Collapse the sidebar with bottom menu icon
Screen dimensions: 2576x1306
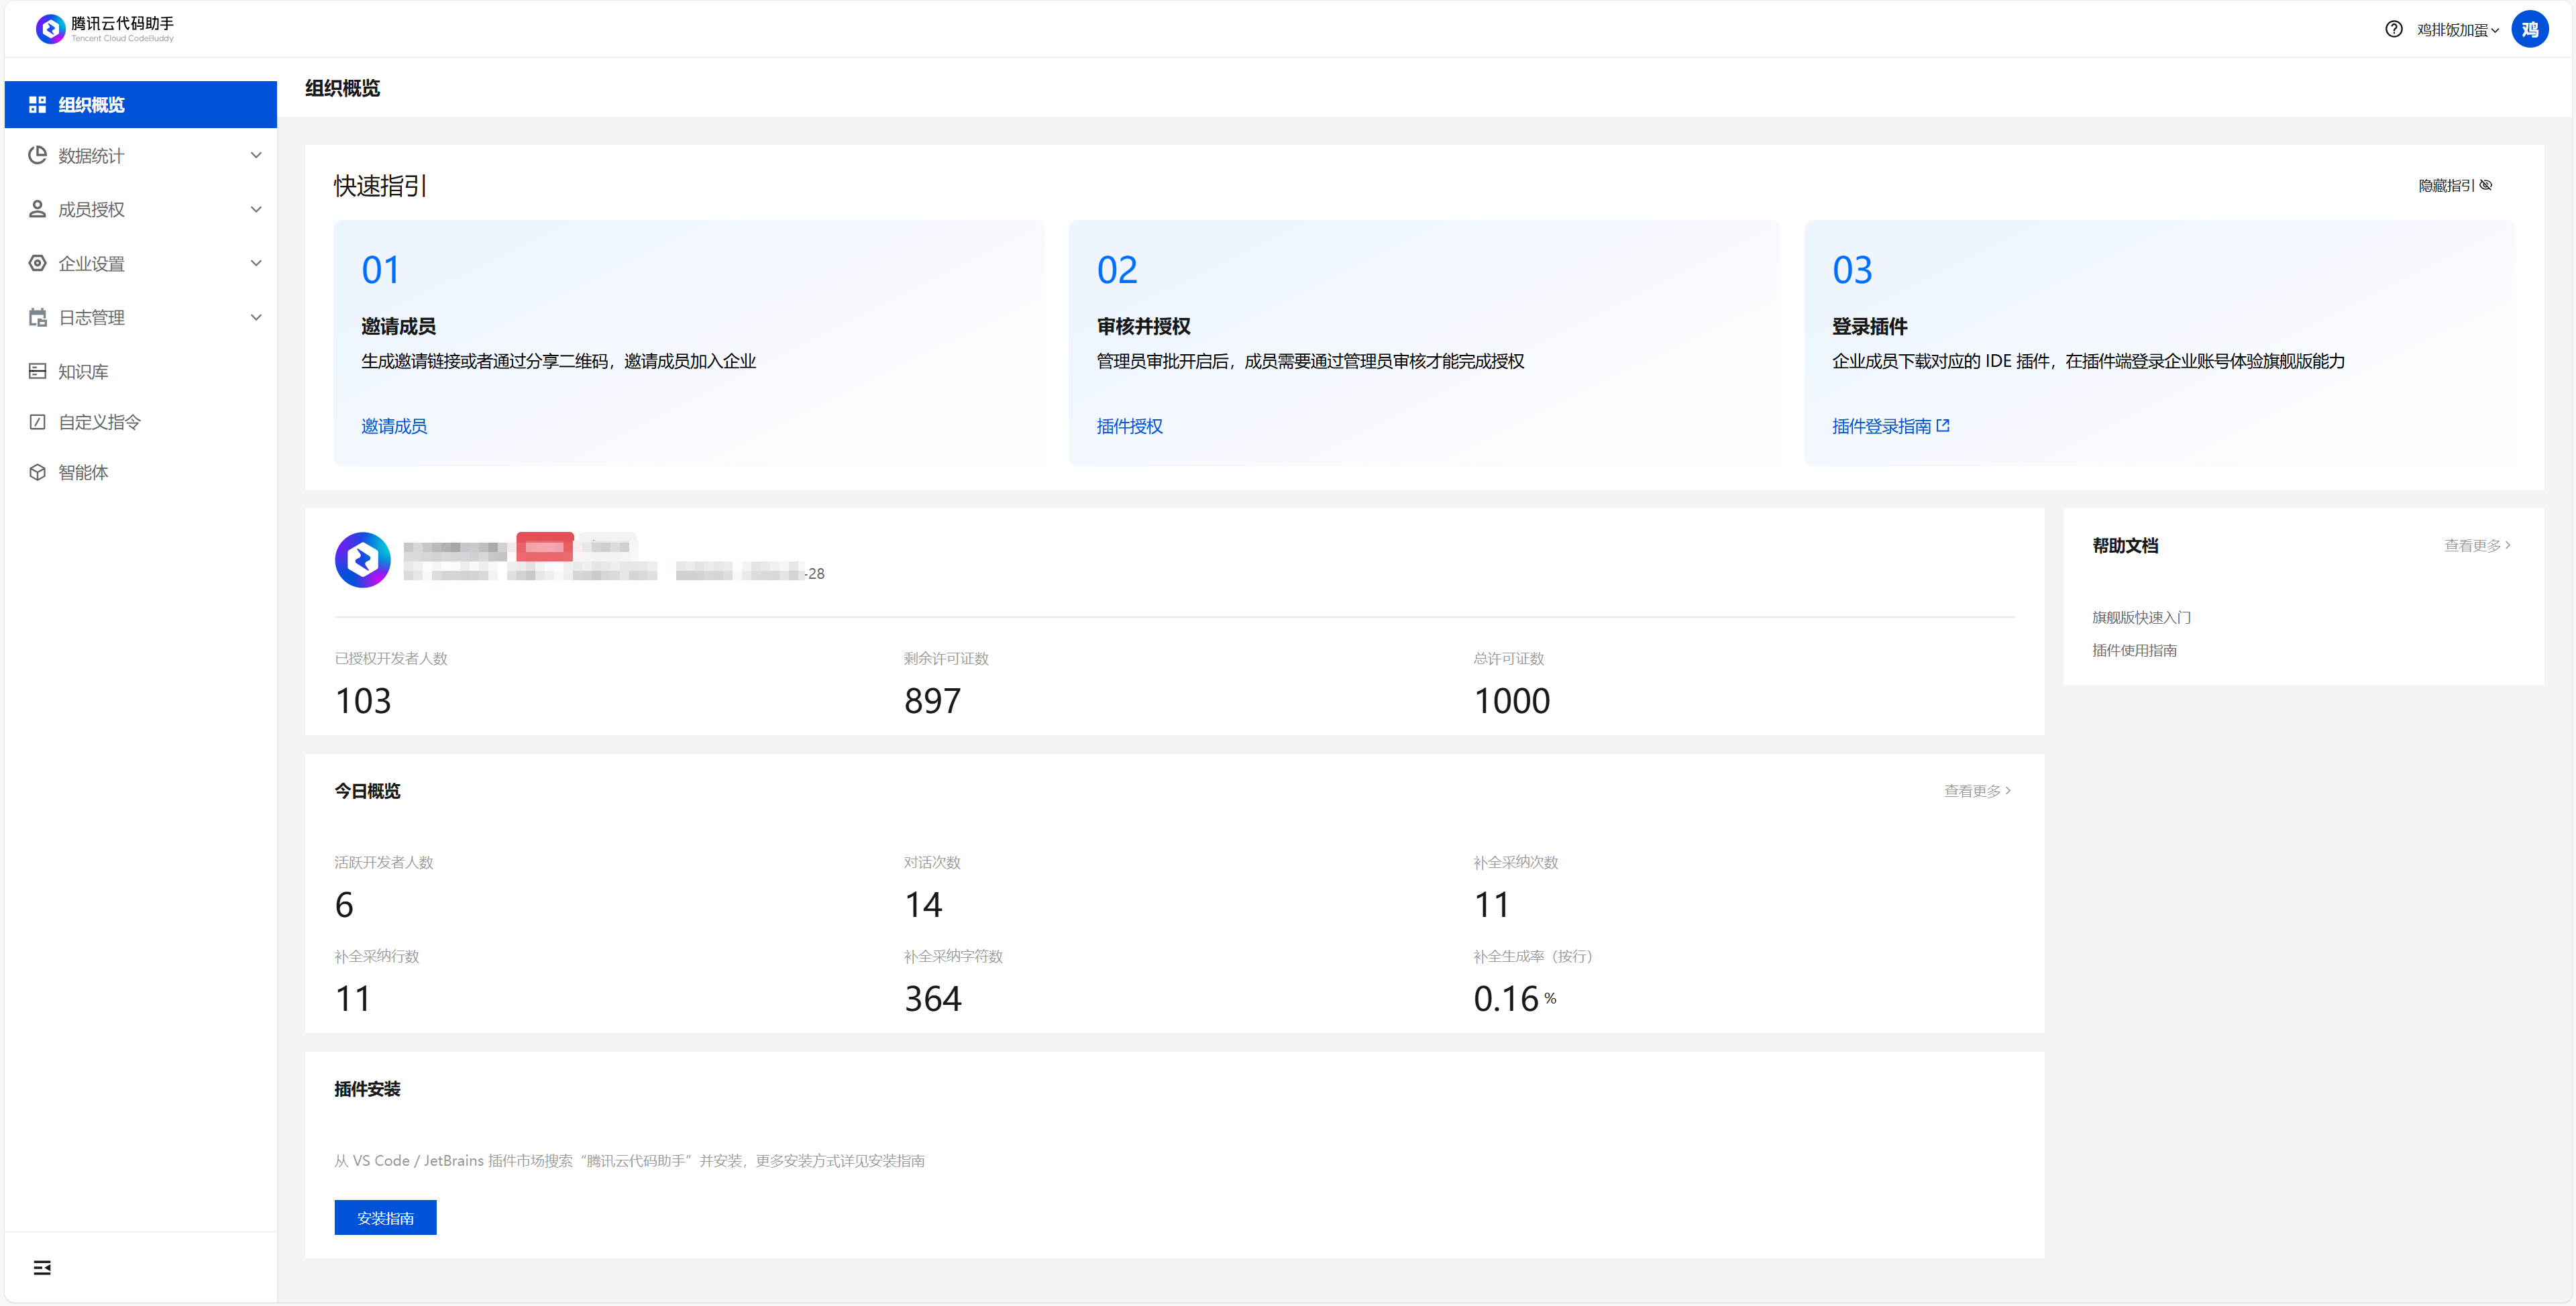(x=42, y=1268)
